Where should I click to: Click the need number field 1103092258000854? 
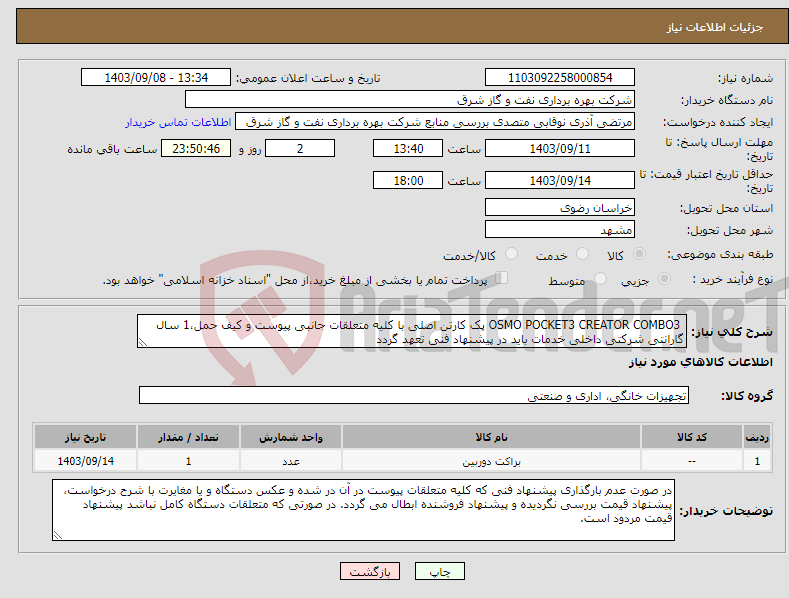coord(560,78)
